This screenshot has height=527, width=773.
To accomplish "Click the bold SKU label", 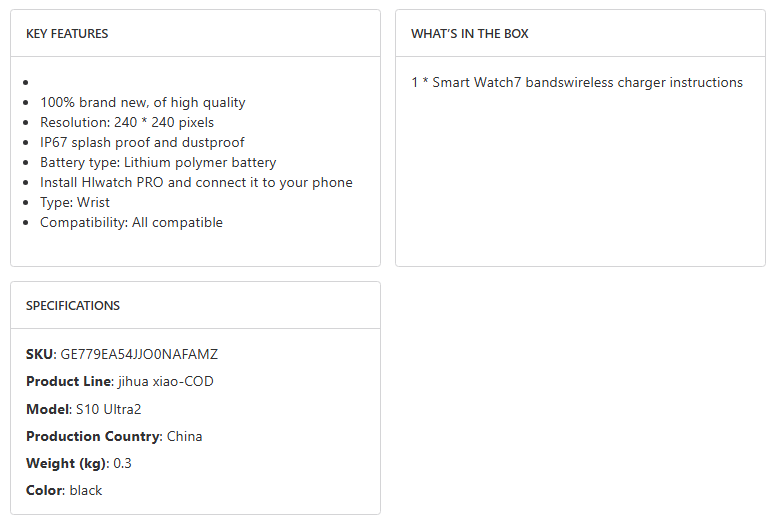I will tap(40, 354).
